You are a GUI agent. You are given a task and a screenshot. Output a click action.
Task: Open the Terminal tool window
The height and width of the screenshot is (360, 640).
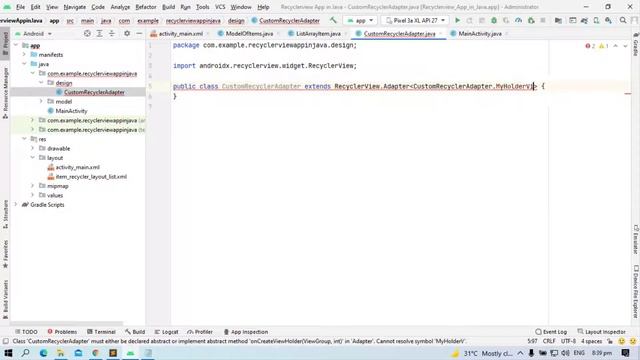101,332
